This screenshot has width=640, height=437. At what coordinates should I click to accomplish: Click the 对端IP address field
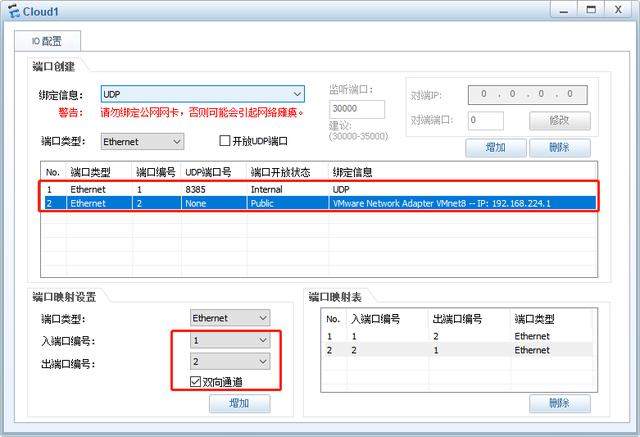(527, 95)
